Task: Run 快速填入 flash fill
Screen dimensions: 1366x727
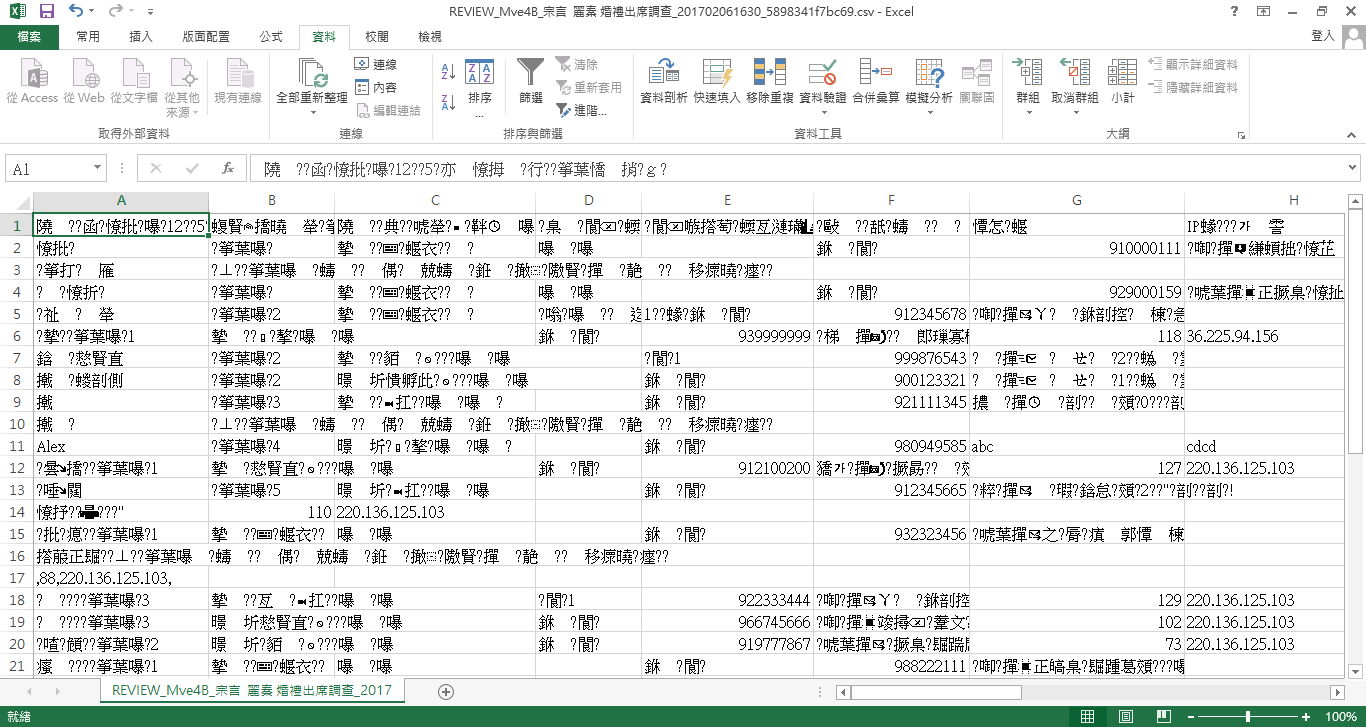Action: pos(717,83)
